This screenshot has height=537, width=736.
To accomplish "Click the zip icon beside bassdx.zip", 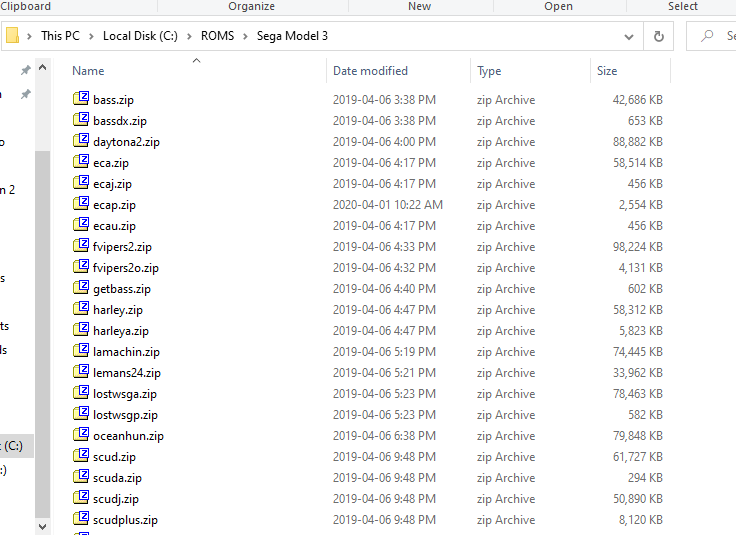I will click(x=81, y=120).
